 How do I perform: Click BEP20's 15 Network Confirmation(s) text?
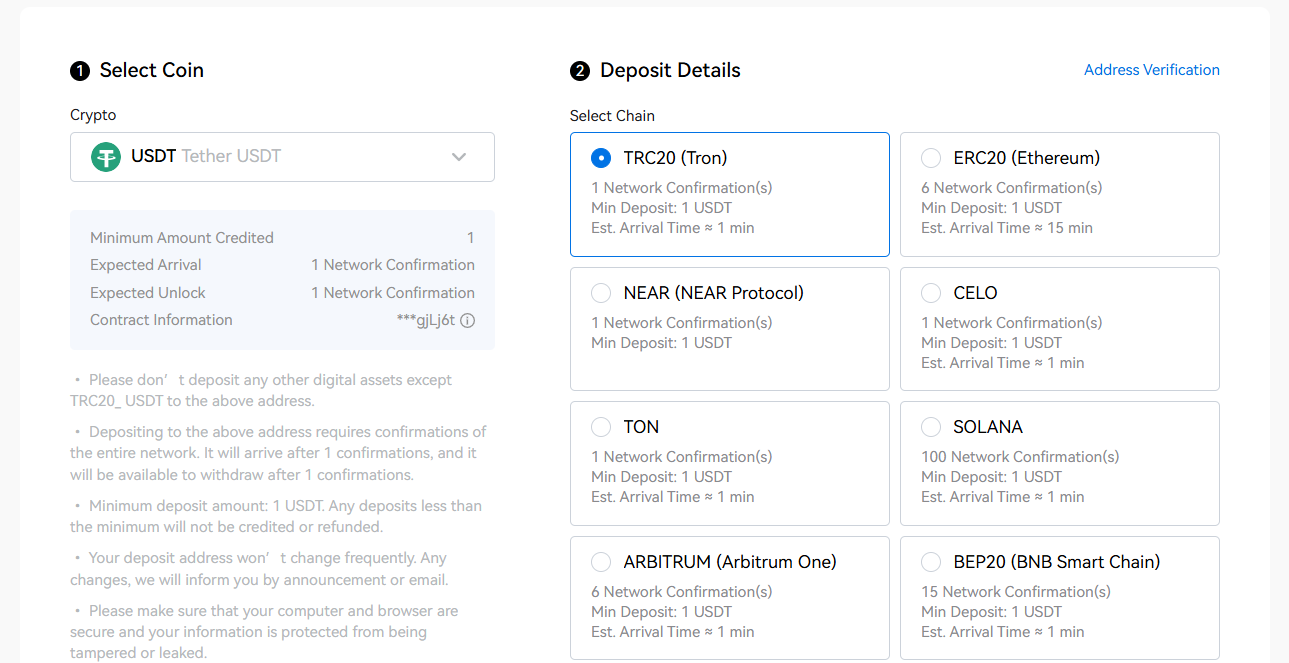coord(1016,592)
